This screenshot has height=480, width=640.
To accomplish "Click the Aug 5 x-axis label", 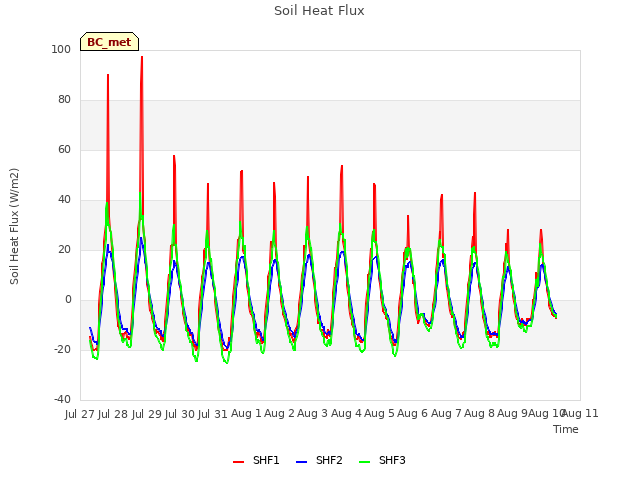I will tap(379, 413).
